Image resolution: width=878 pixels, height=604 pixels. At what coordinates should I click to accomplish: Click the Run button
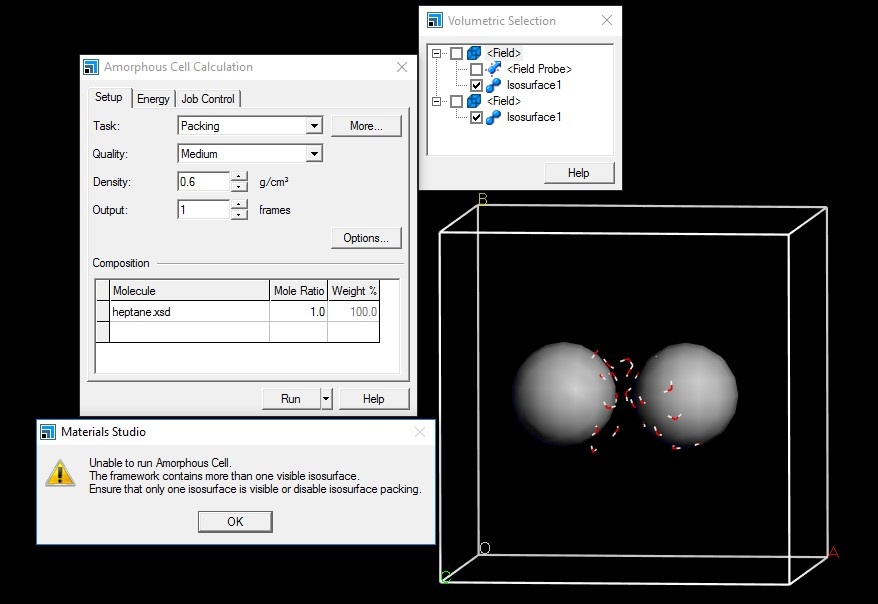pos(291,399)
